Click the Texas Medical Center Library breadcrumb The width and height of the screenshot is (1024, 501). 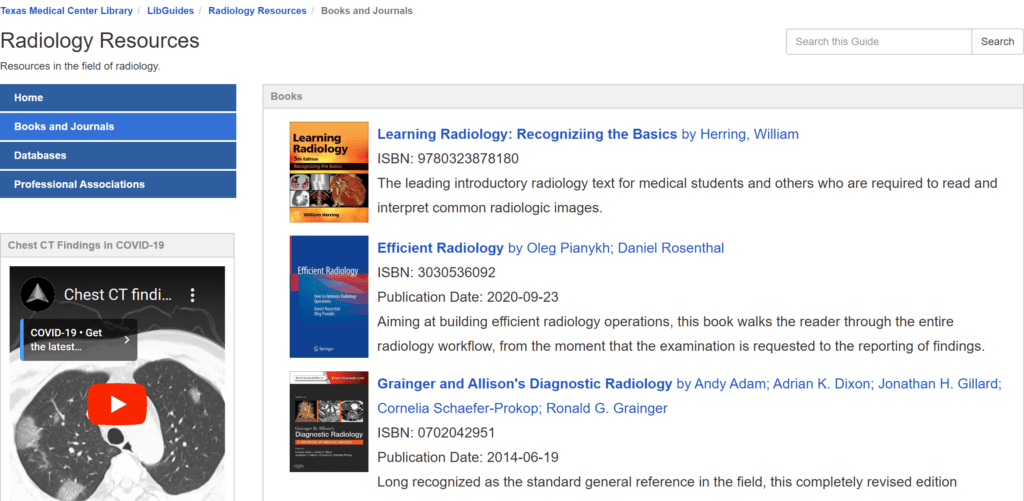(x=66, y=10)
